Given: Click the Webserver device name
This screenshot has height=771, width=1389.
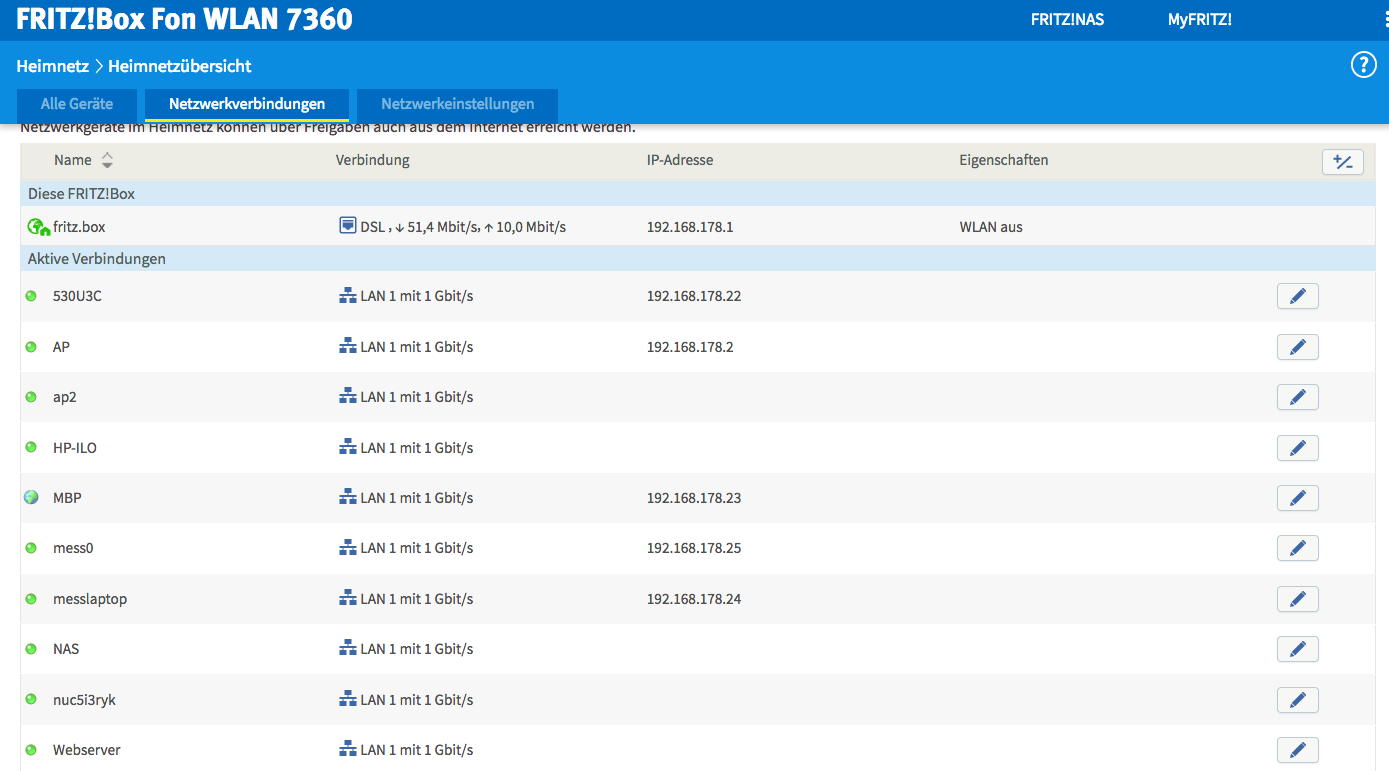Looking at the screenshot, I should pyautogui.click(x=87, y=750).
